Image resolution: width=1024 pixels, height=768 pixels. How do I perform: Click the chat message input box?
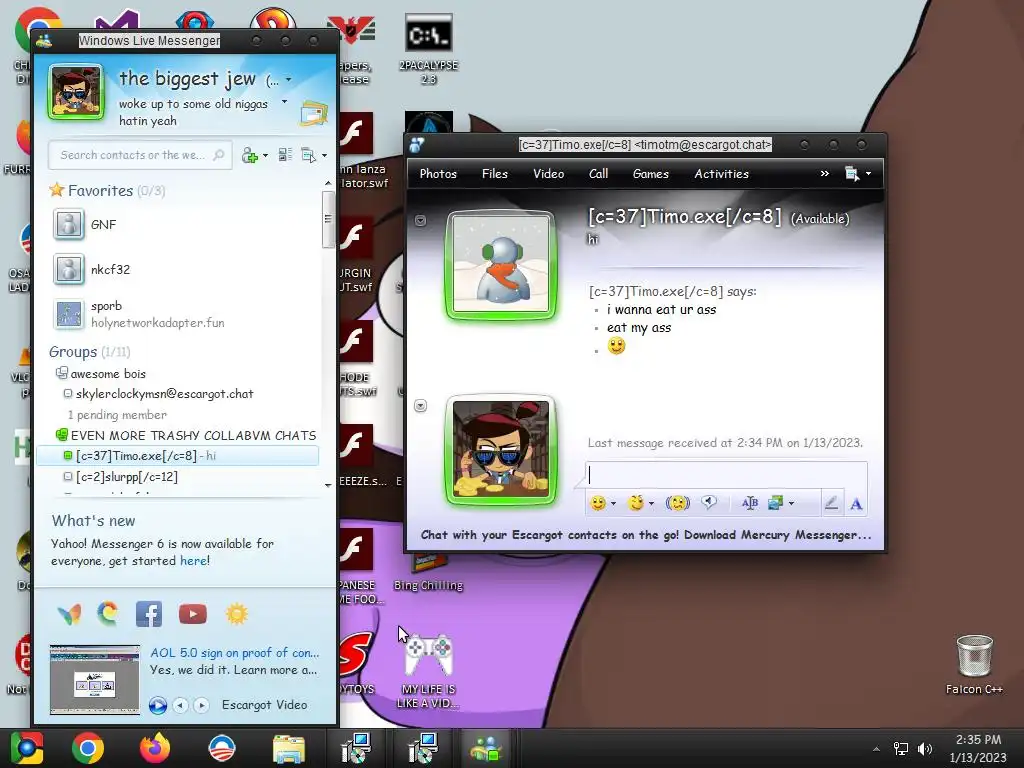pos(726,475)
